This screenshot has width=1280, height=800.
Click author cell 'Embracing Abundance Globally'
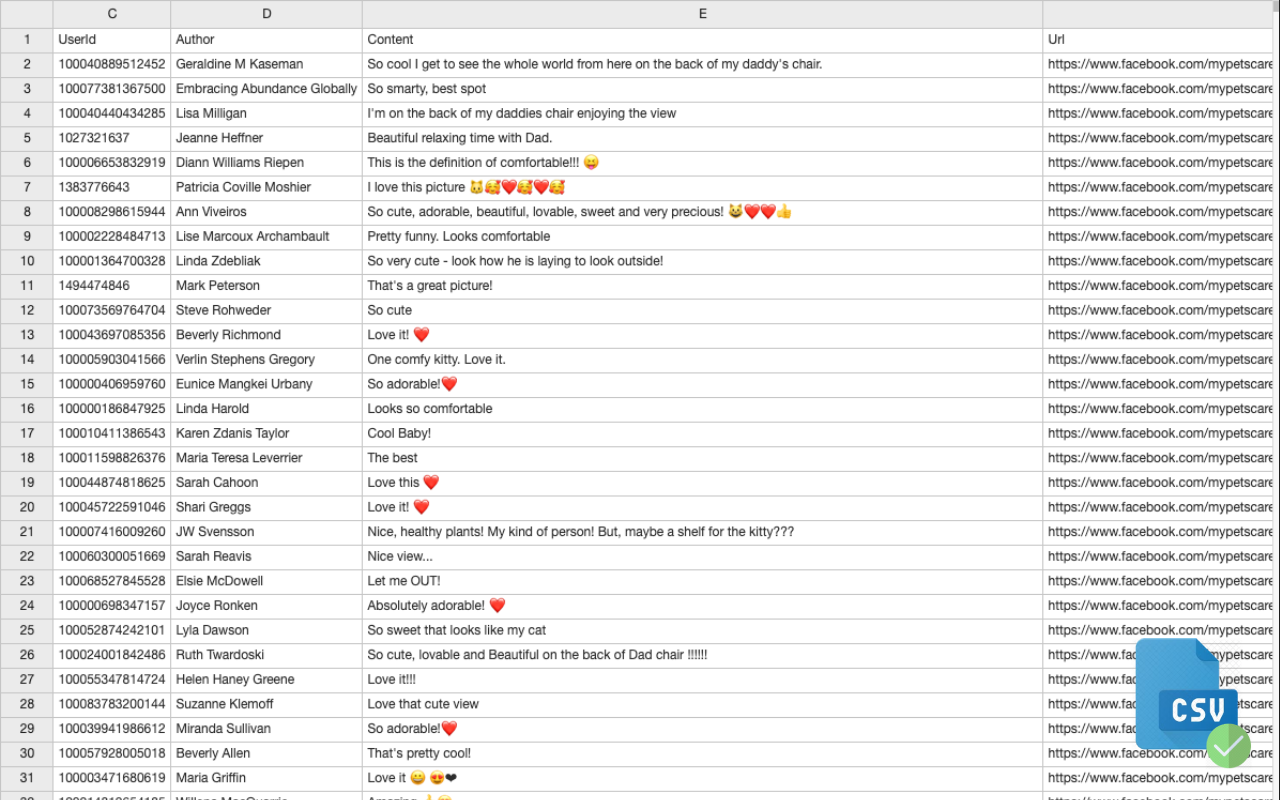pyautogui.click(x=267, y=89)
